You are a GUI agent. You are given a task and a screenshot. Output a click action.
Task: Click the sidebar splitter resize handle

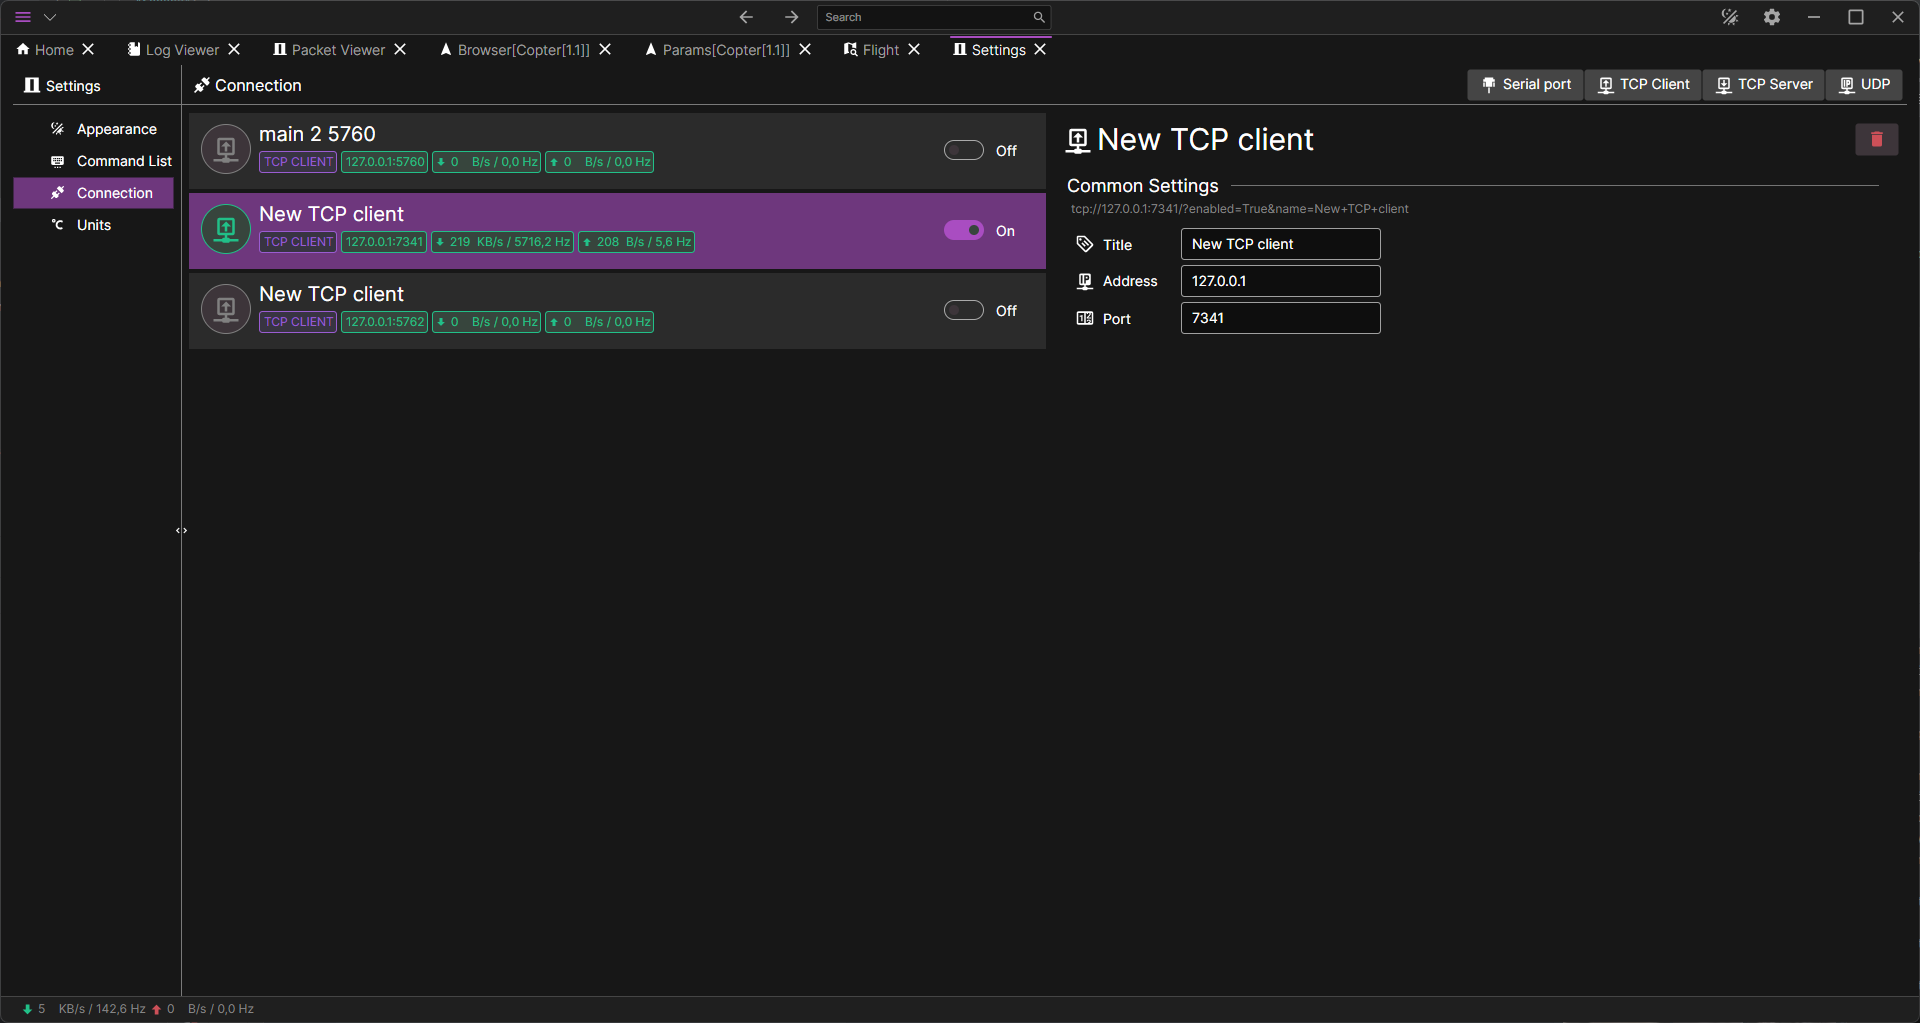(x=181, y=531)
